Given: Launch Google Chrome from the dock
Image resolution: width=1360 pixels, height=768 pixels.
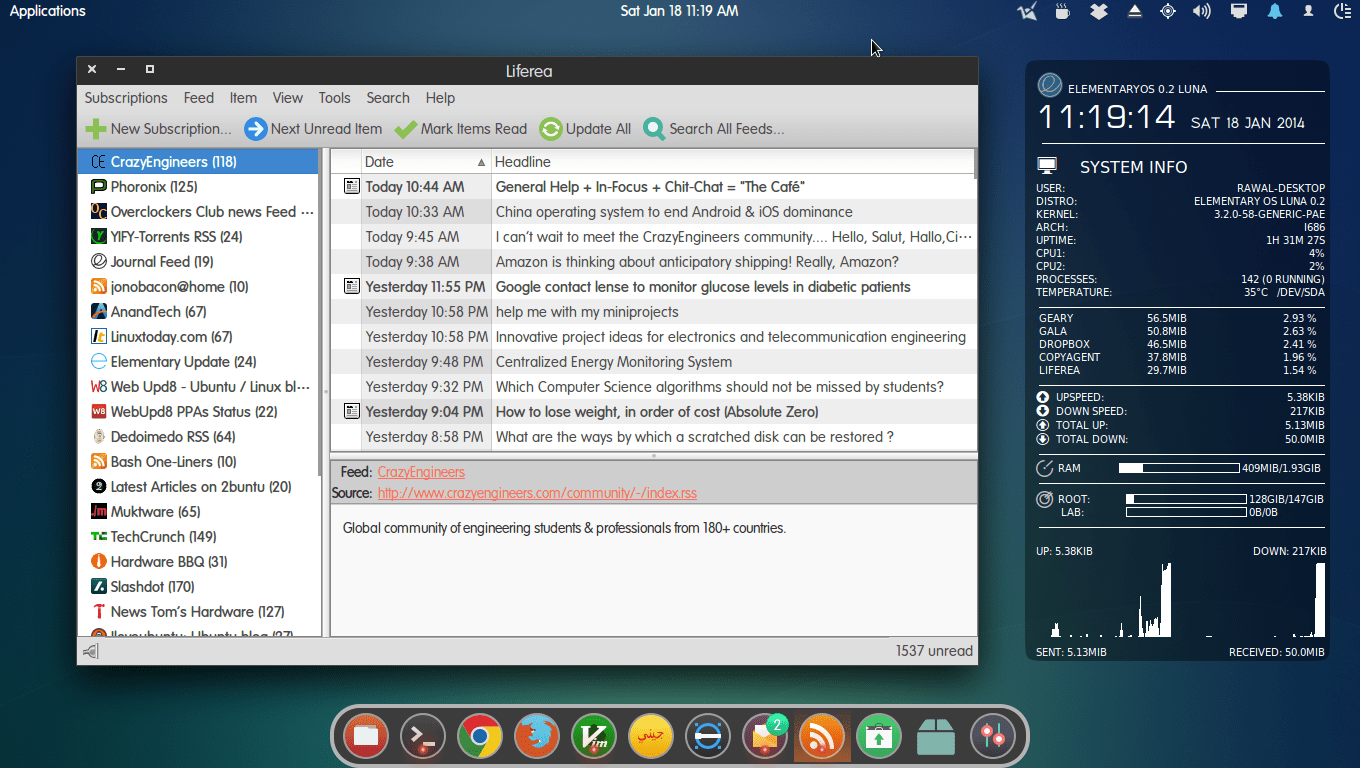Looking at the screenshot, I should click(480, 738).
